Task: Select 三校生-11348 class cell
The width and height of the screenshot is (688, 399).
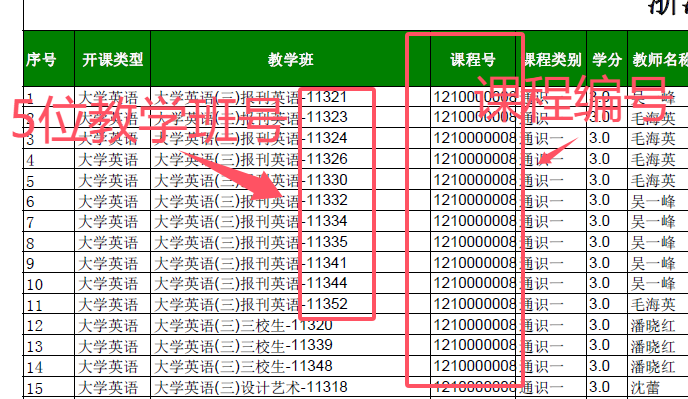Action: (x=290, y=367)
